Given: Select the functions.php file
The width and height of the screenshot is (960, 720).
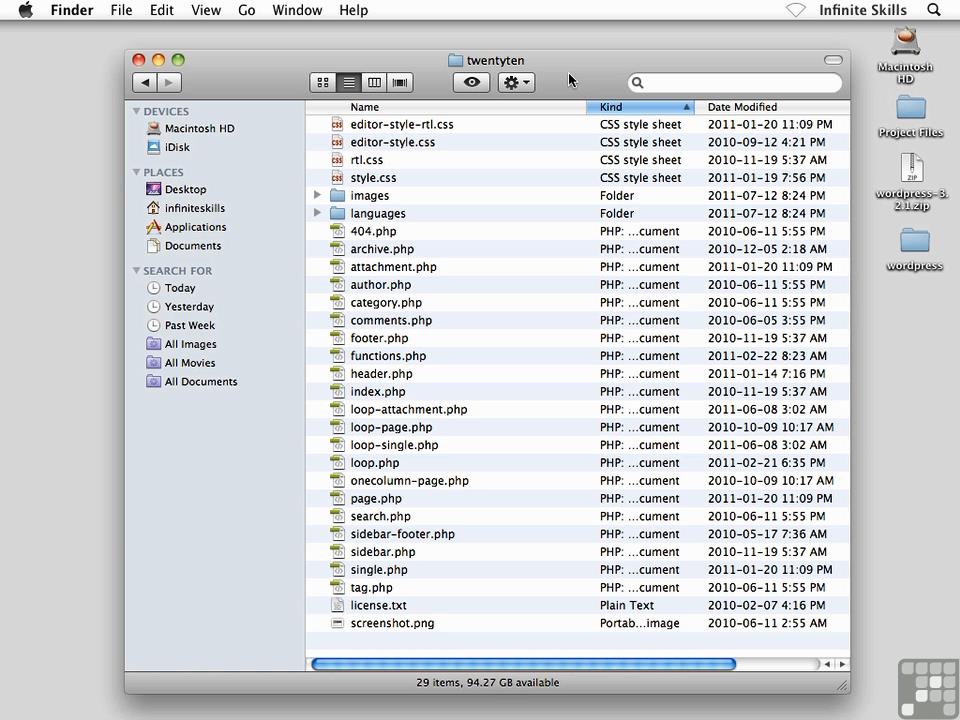Looking at the screenshot, I should (577, 356).
